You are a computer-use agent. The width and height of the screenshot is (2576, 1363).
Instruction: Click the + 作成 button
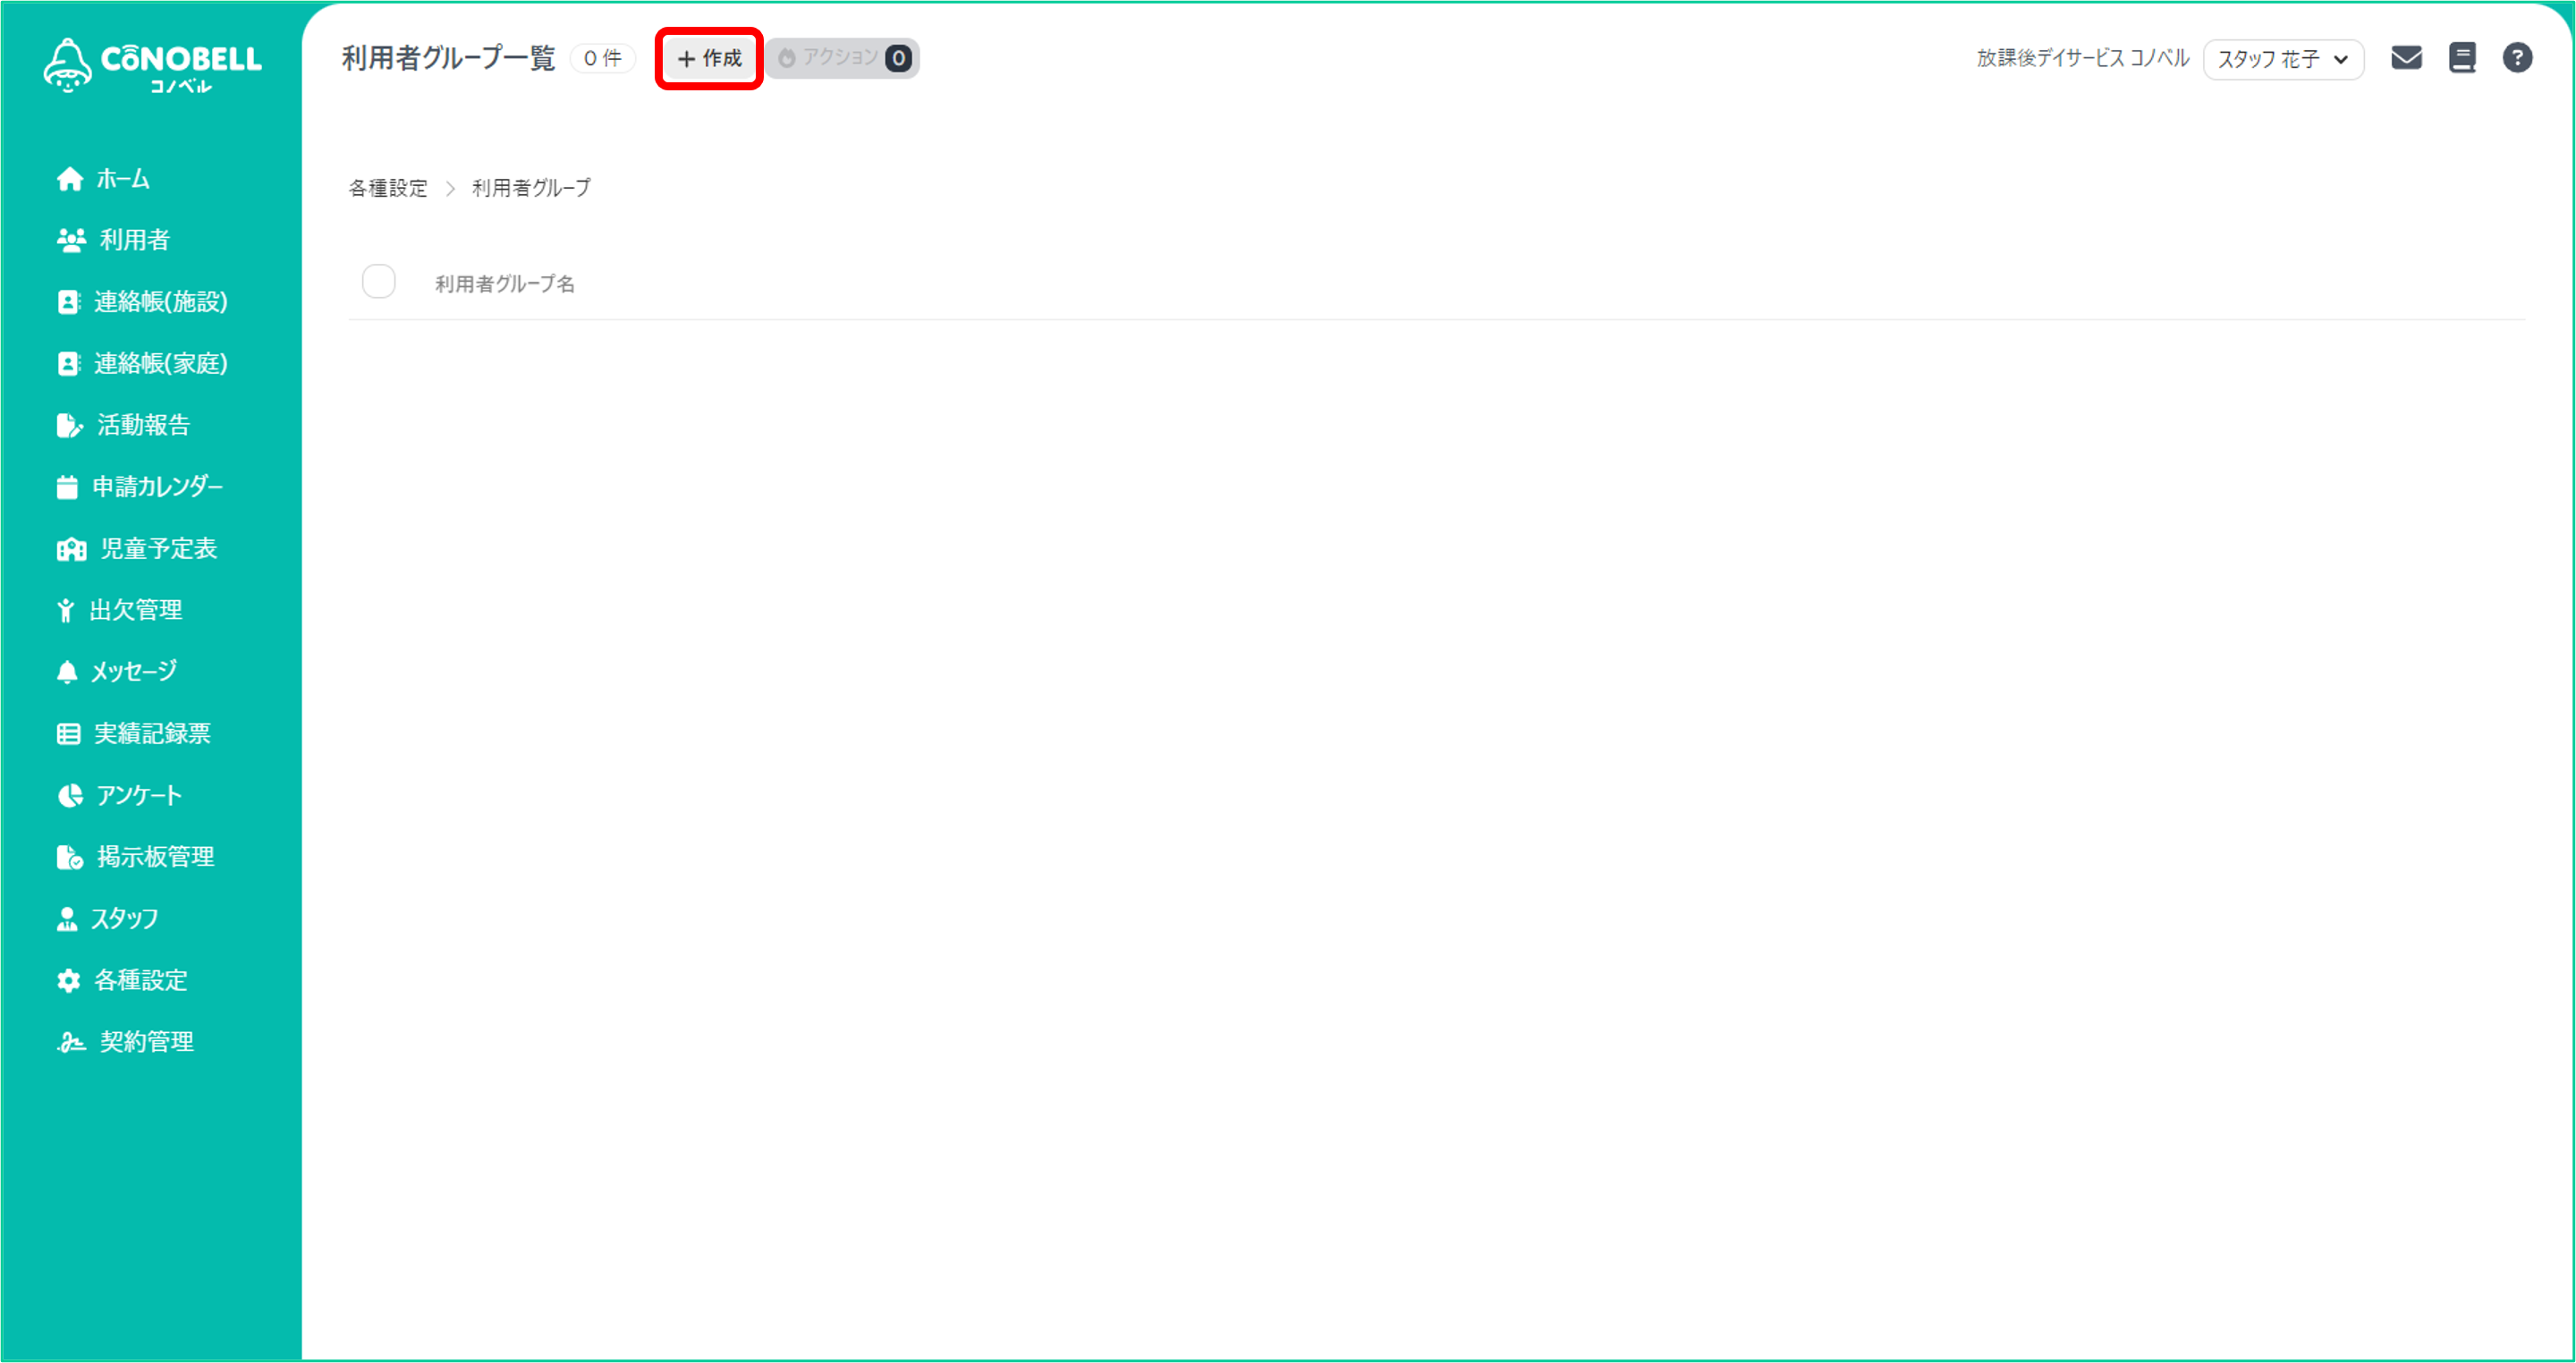pos(709,58)
